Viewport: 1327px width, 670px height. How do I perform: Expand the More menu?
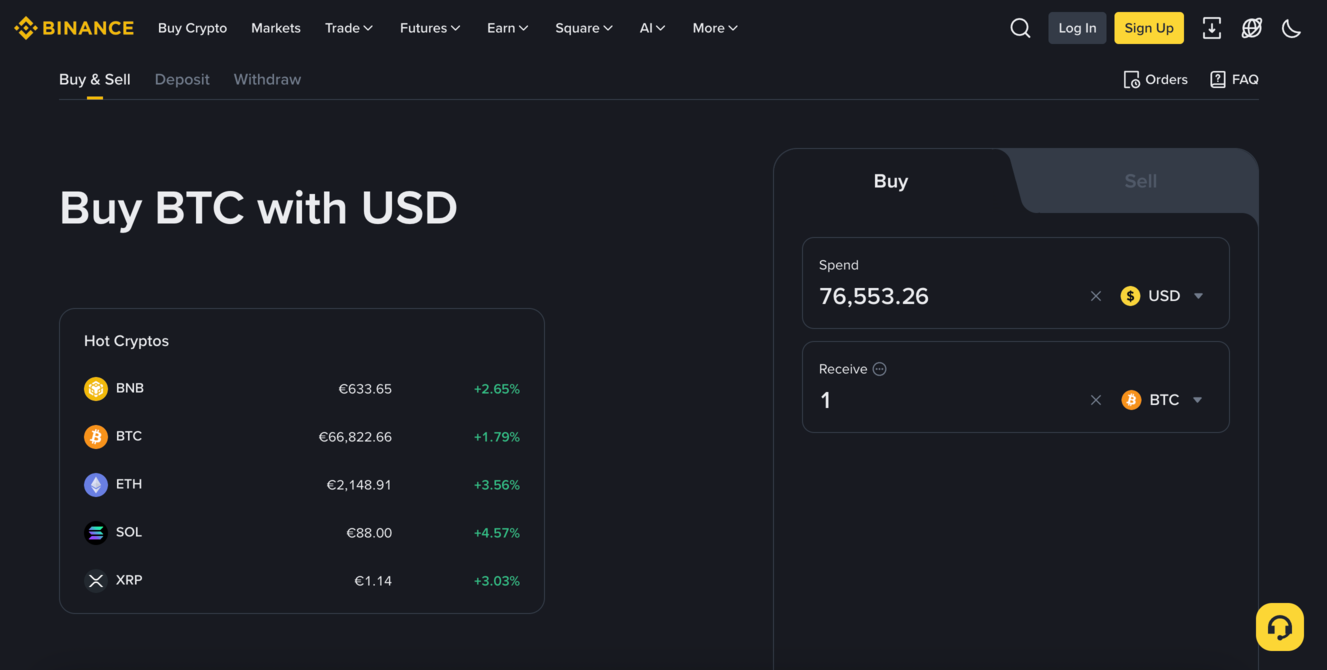715,28
